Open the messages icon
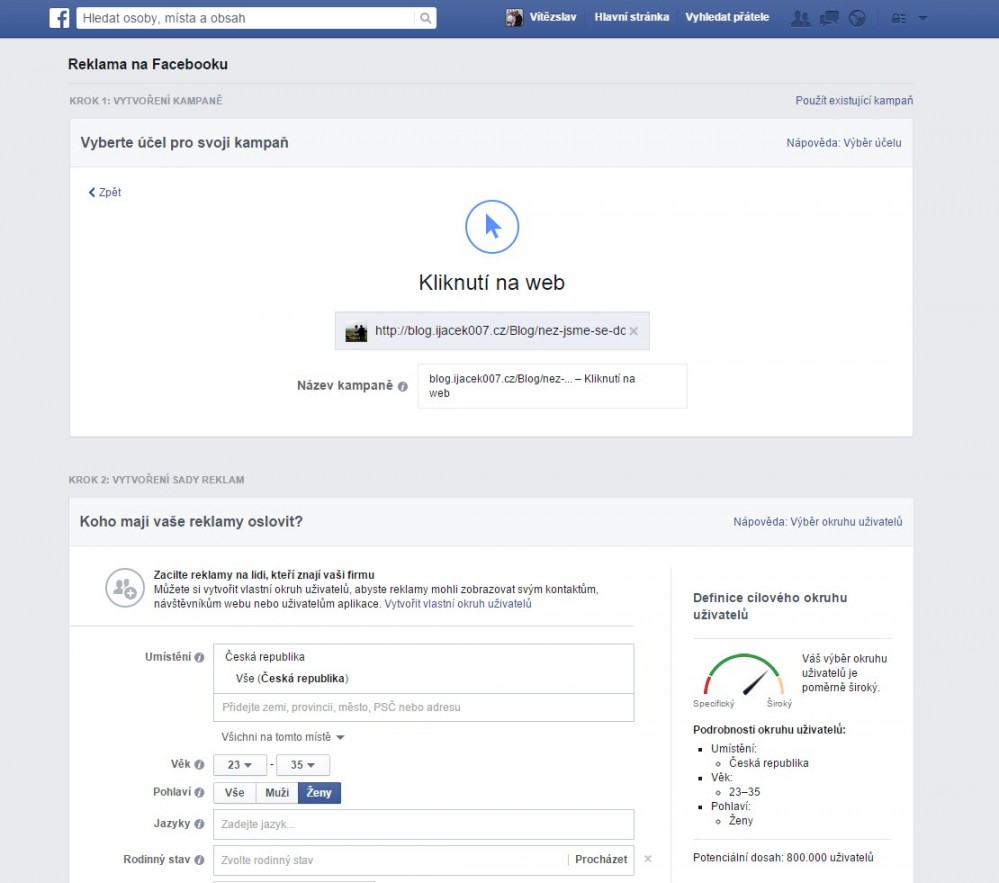The image size is (999, 883). 828,18
